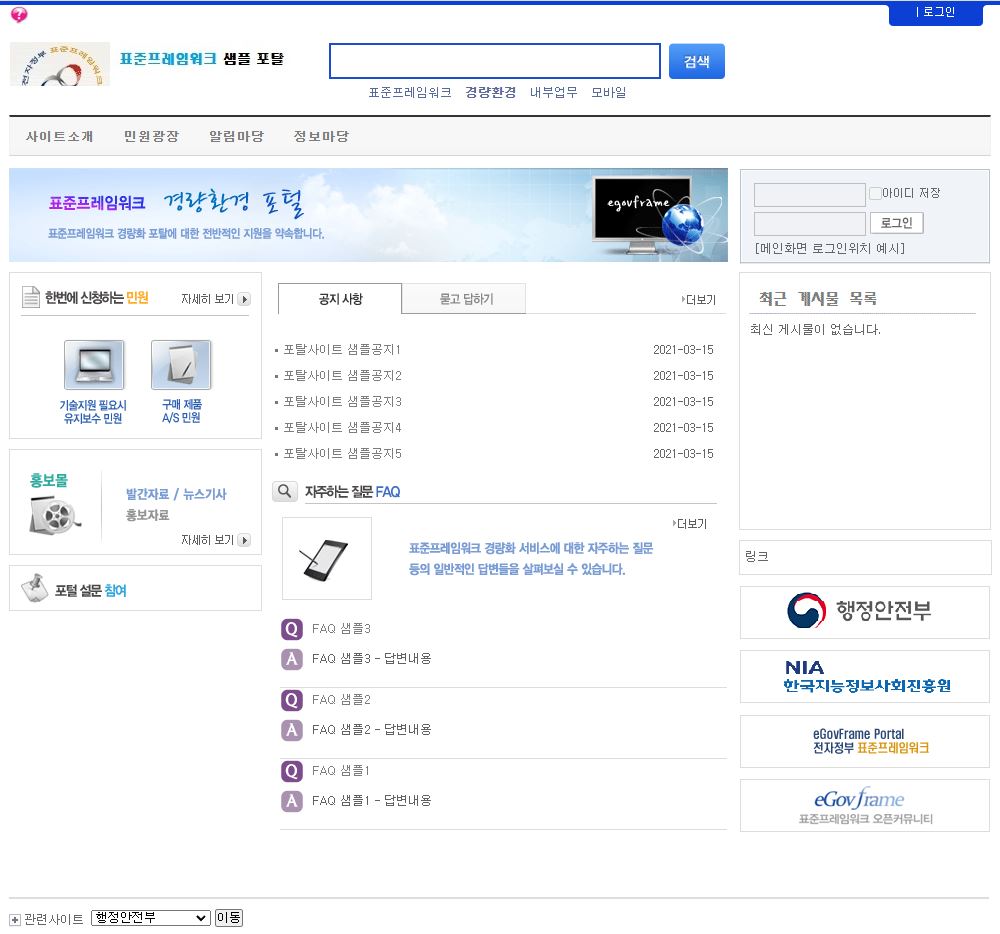Click the magnifier icon beside FAQ heading
This screenshot has width=1000, height=934.
pyautogui.click(x=285, y=491)
